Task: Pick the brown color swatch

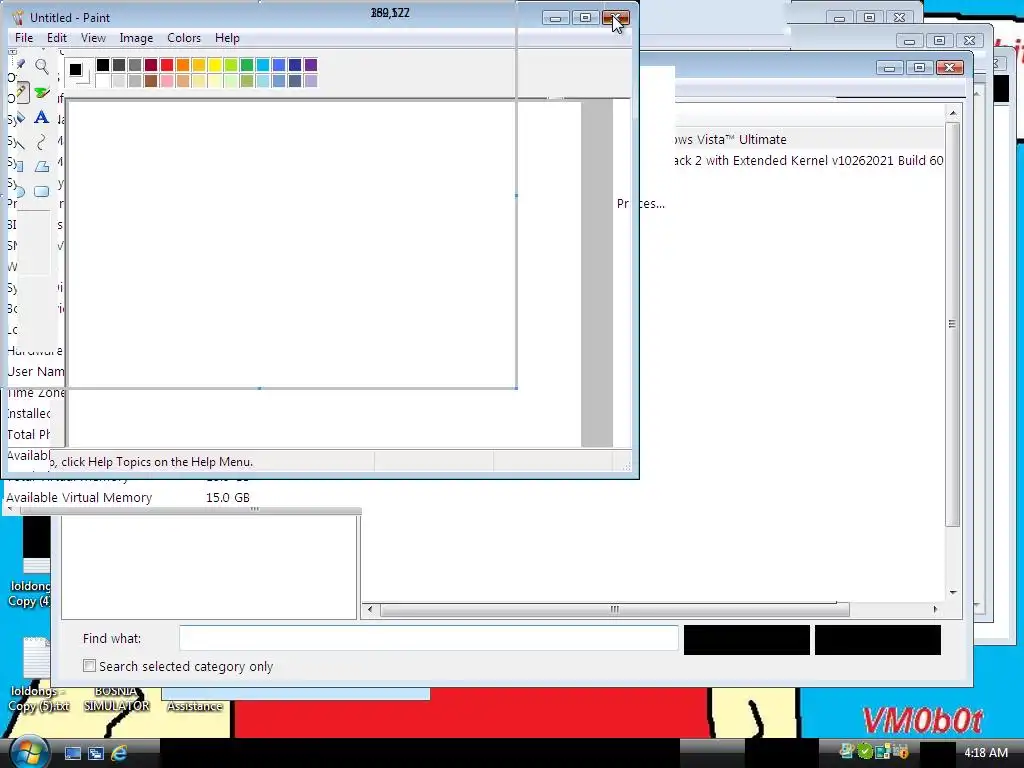Action: pyautogui.click(x=151, y=81)
